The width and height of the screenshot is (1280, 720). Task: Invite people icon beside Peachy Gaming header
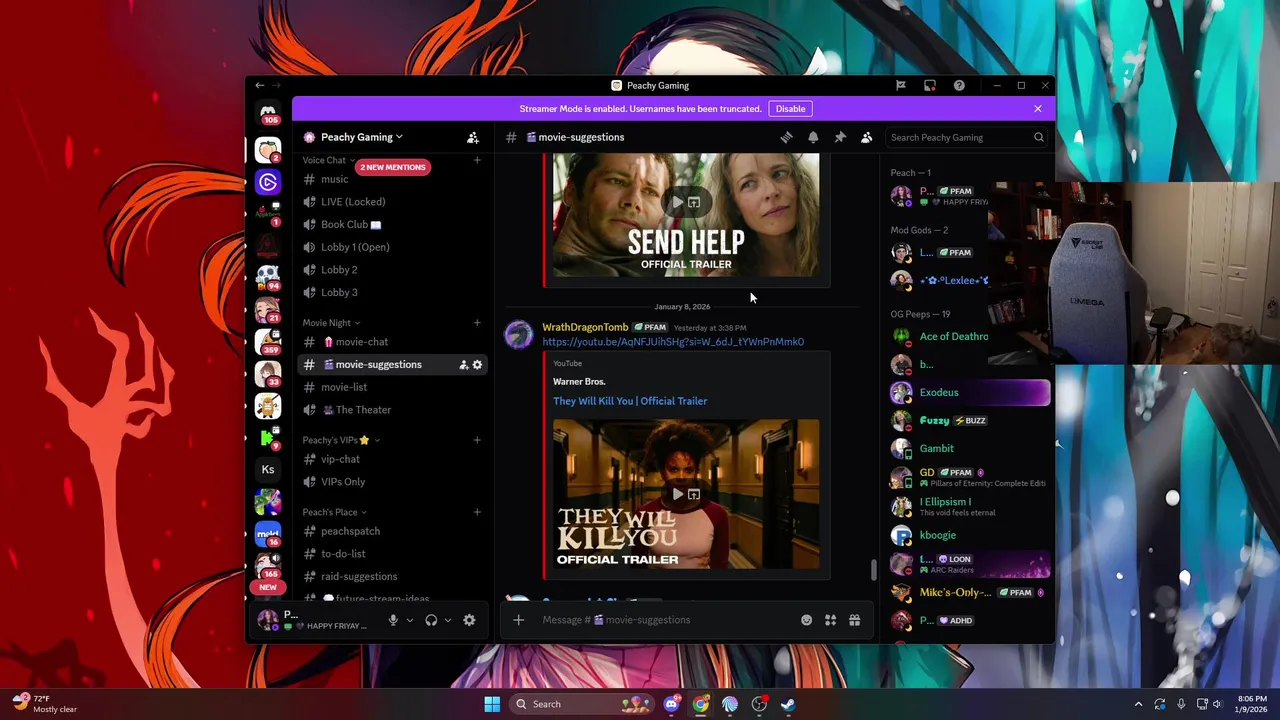(473, 137)
